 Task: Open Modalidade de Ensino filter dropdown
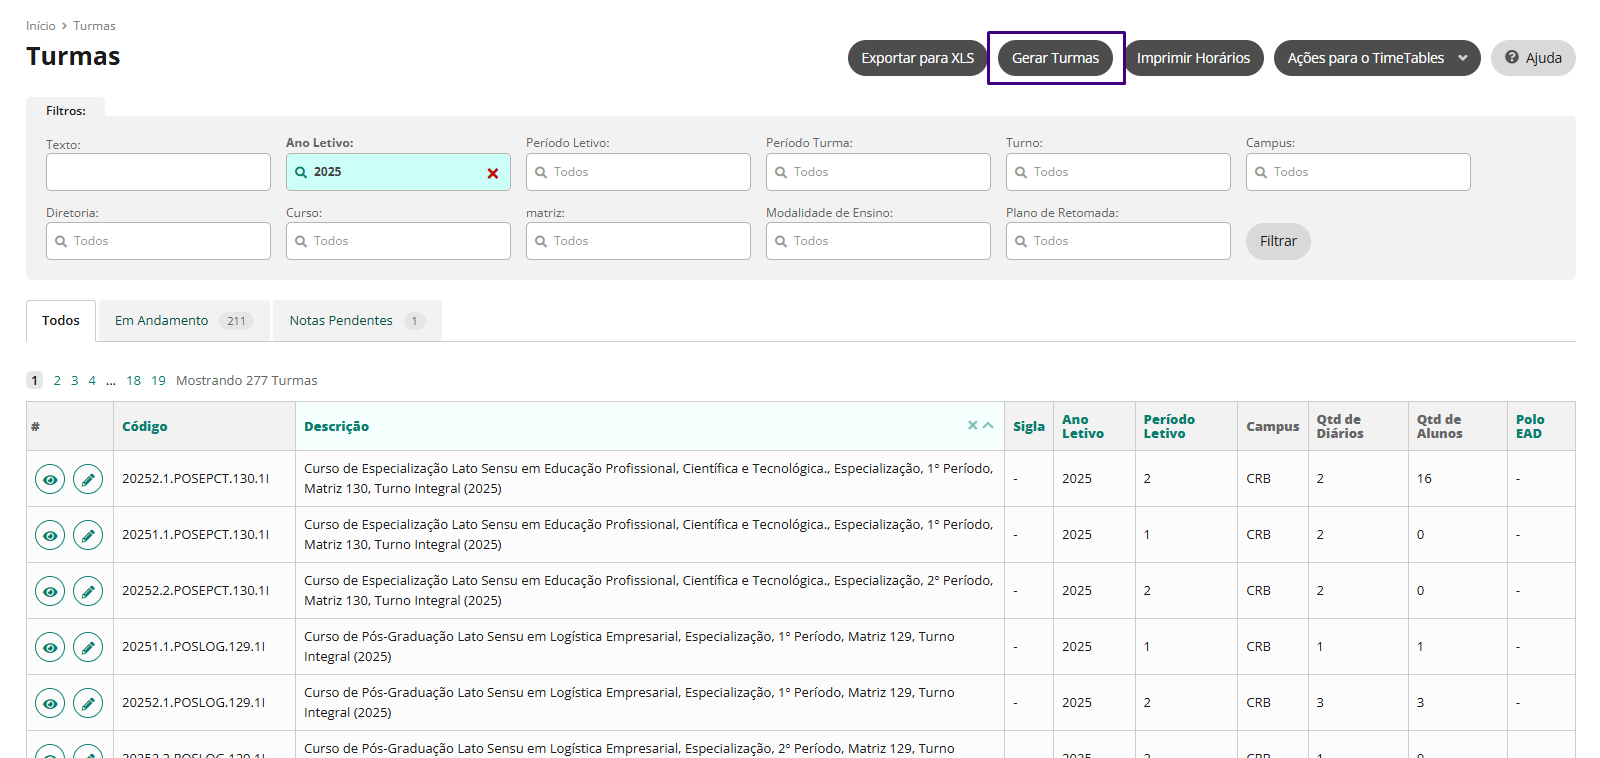[x=878, y=241]
